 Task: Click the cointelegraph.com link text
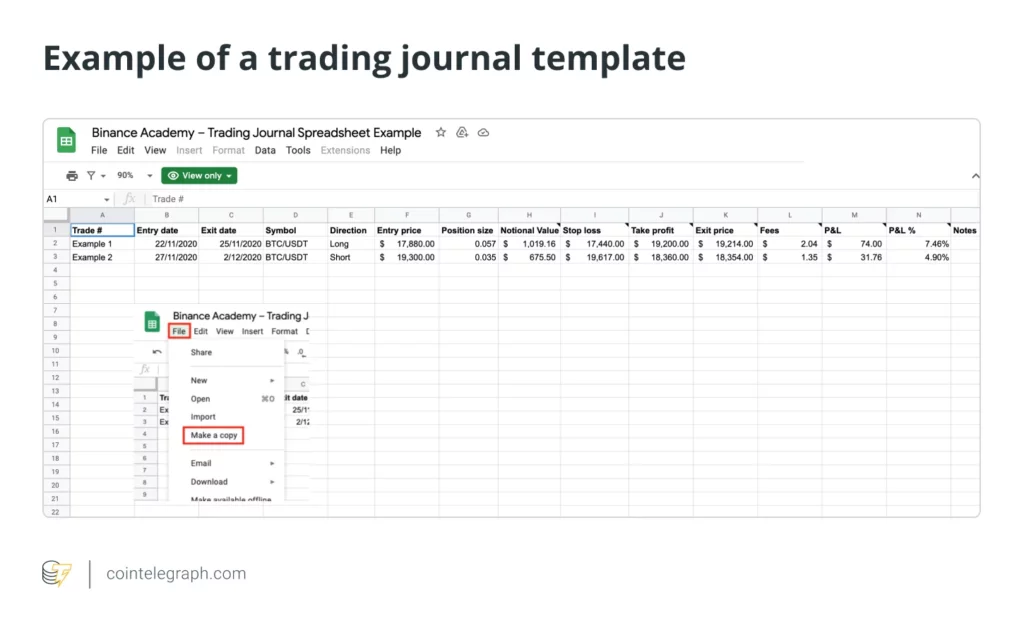[x=176, y=574]
